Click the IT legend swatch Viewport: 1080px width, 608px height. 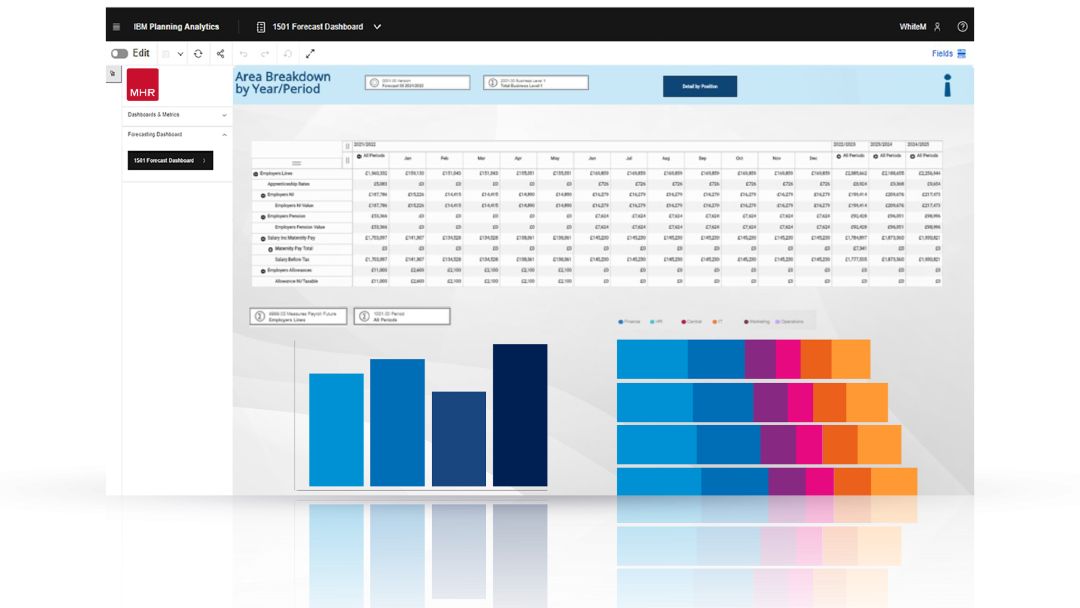tap(714, 322)
